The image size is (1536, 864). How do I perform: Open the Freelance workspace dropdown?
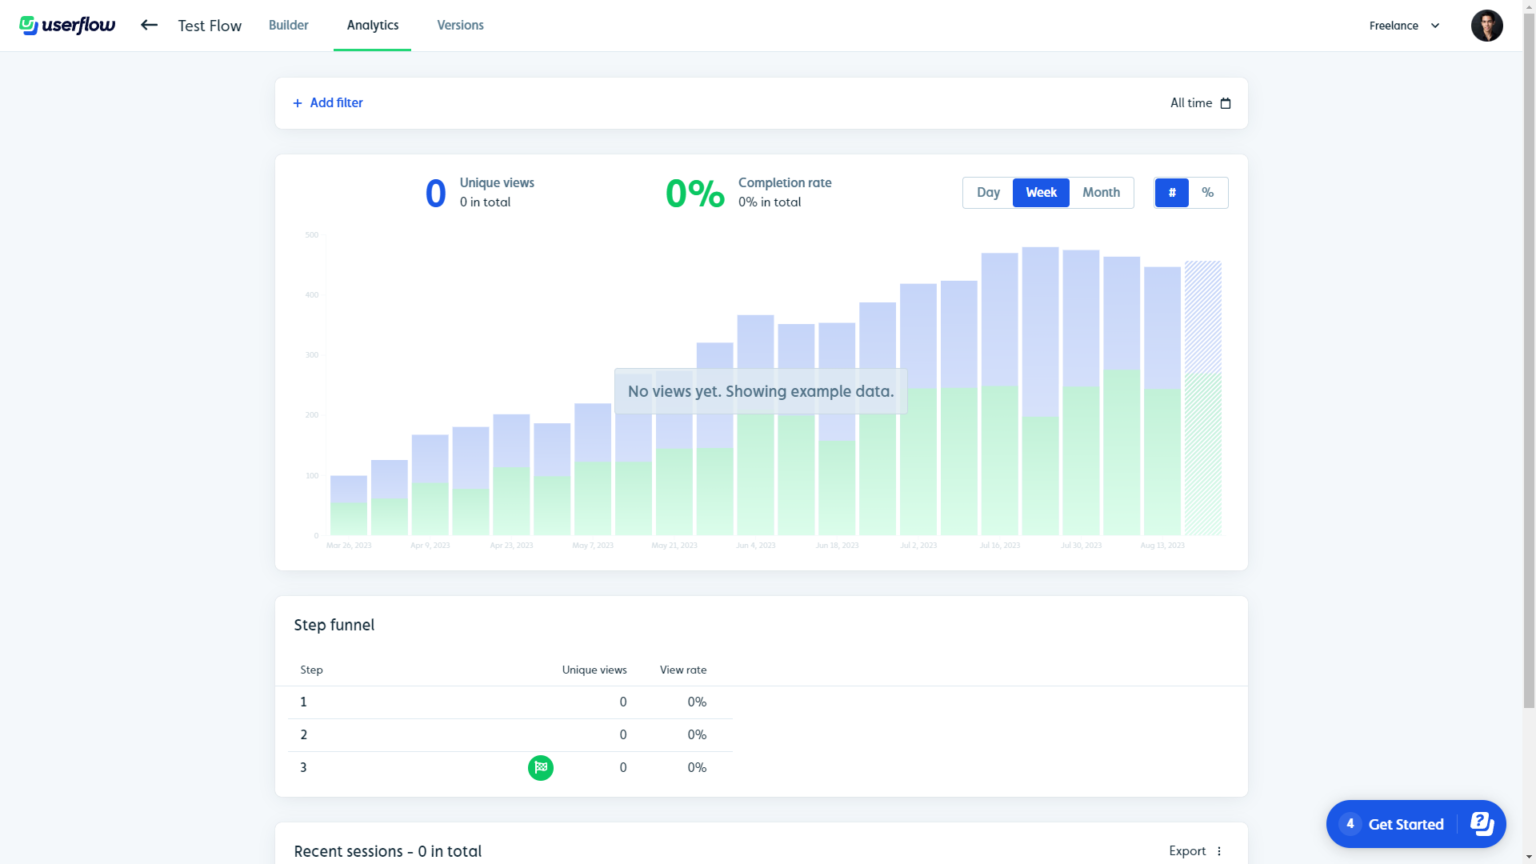click(1404, 25)
